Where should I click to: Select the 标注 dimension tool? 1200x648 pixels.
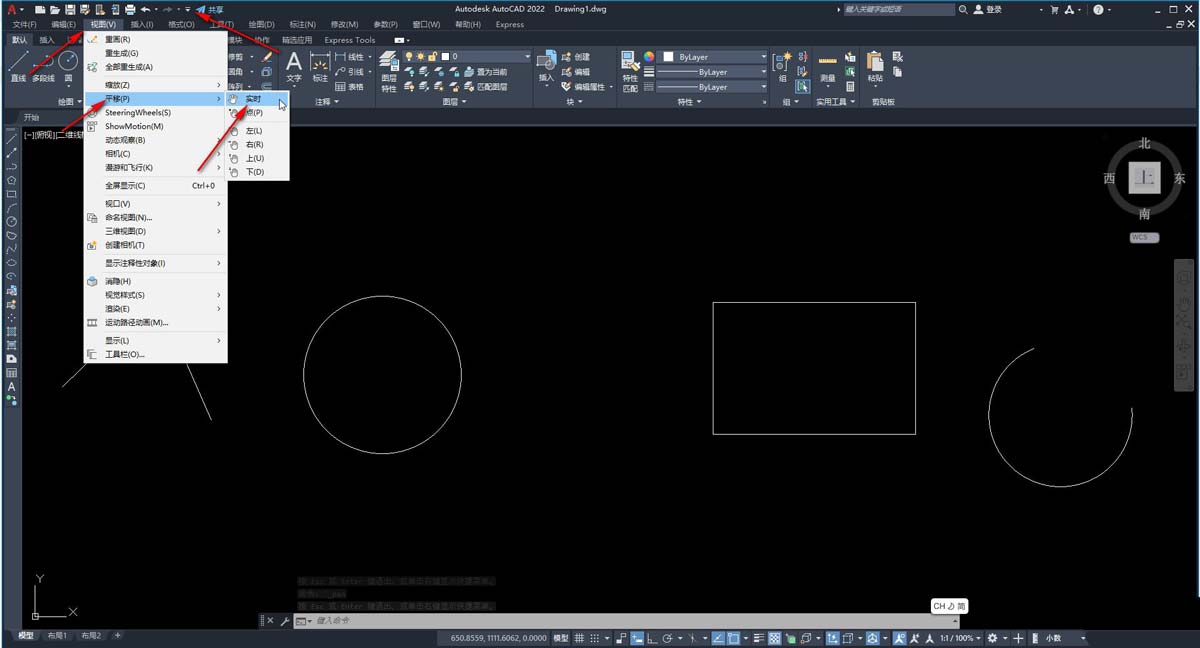[x=320, y=68]
